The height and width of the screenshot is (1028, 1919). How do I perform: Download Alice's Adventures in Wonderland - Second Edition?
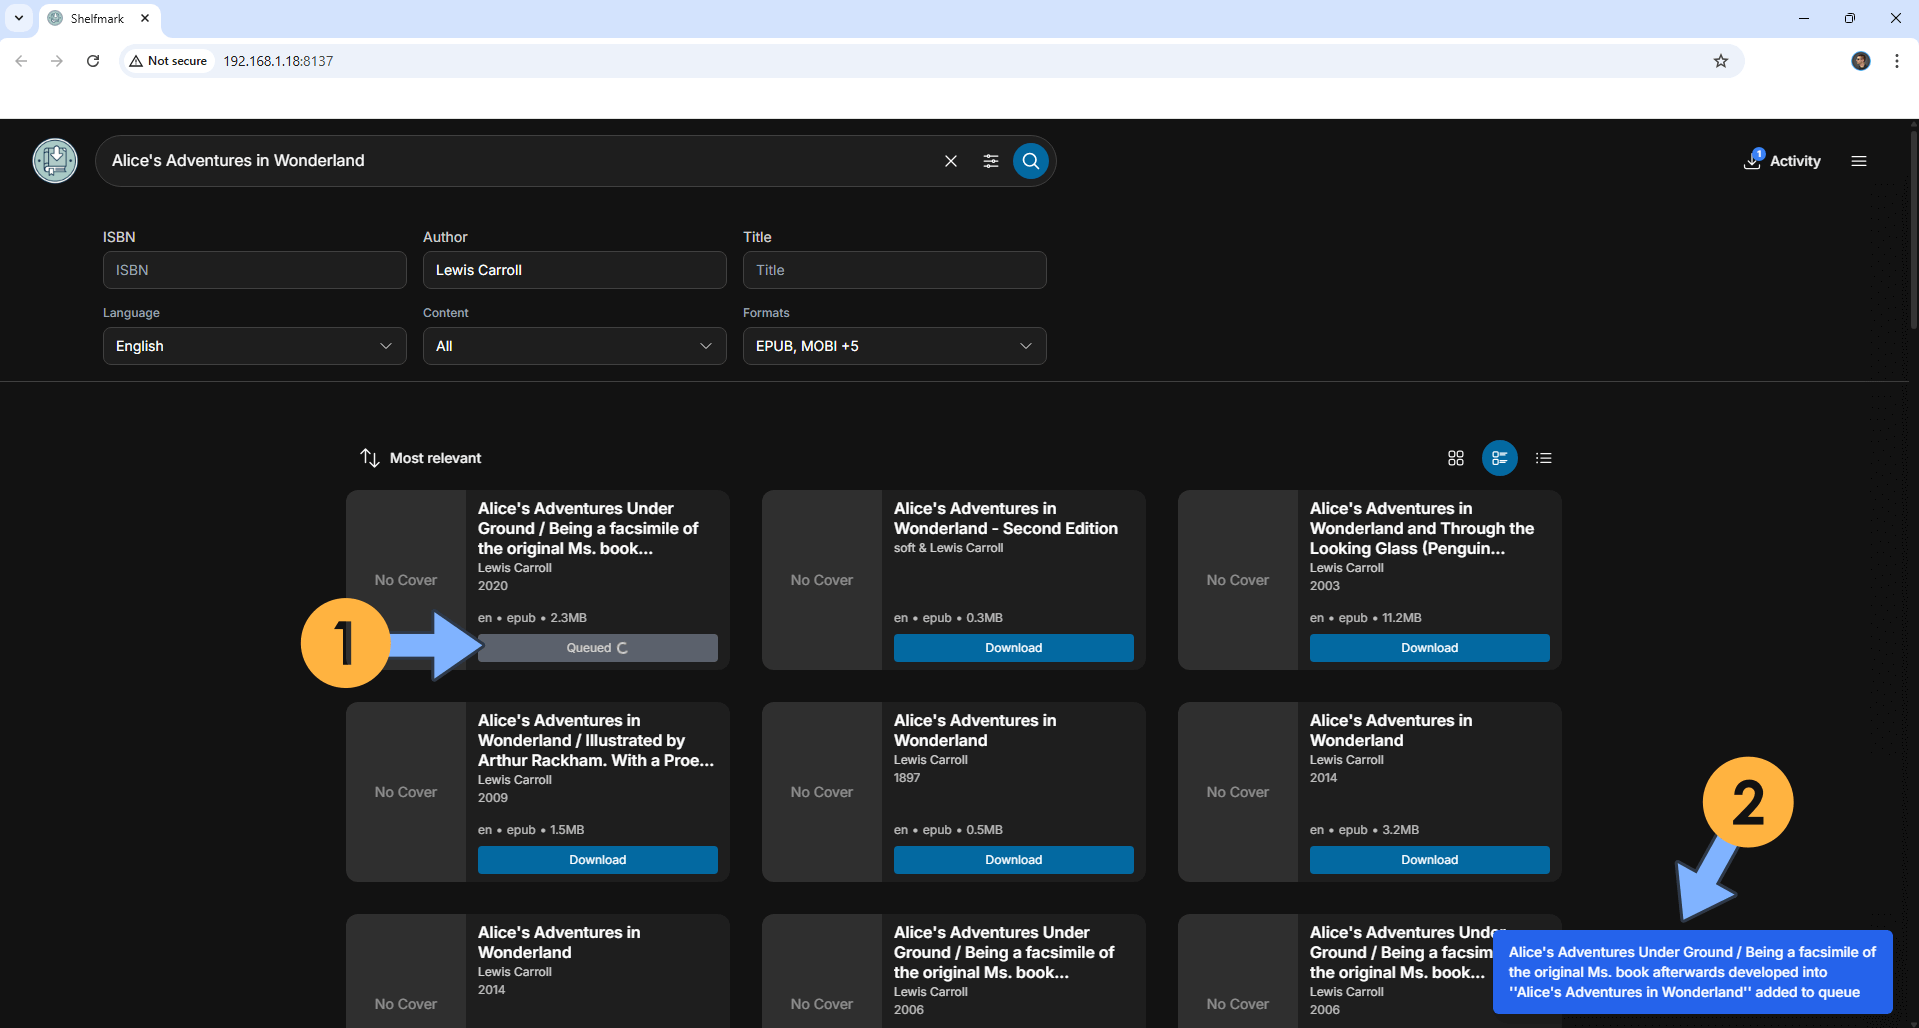click(1013, 648)
